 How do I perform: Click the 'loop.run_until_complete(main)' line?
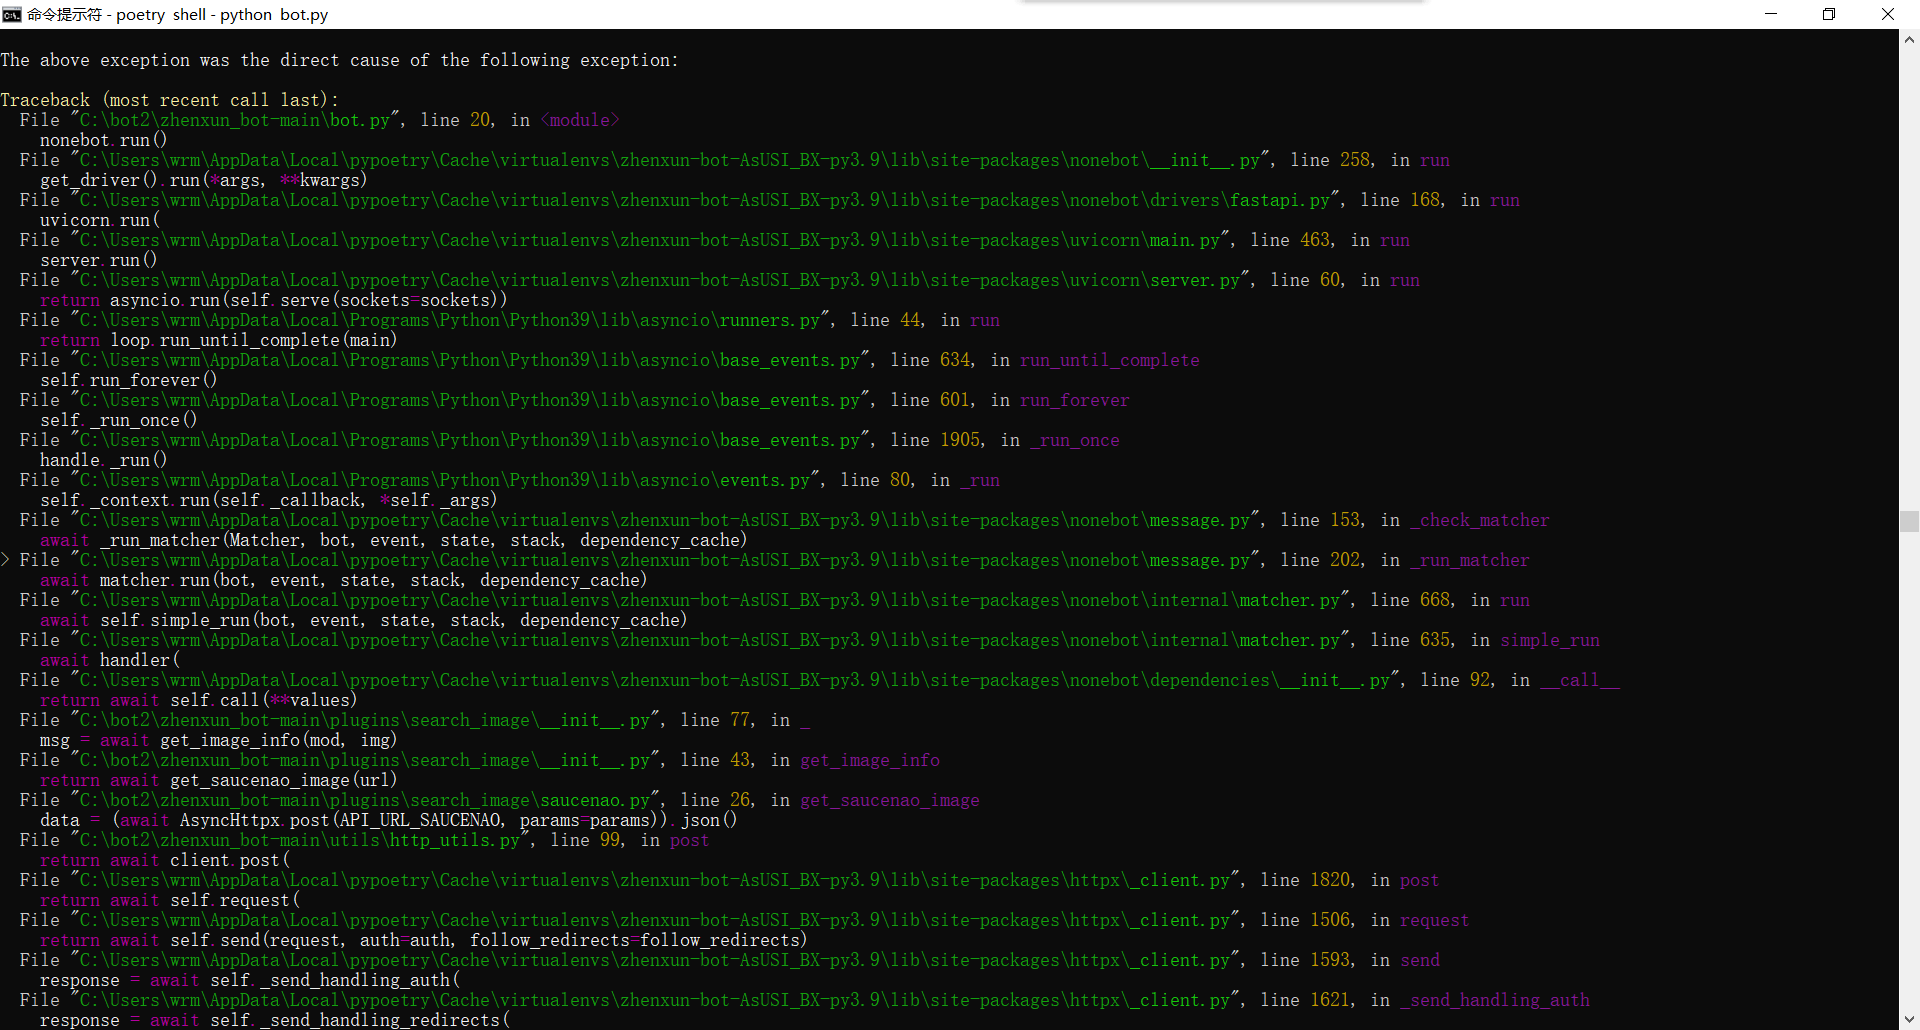coord(218,340)
